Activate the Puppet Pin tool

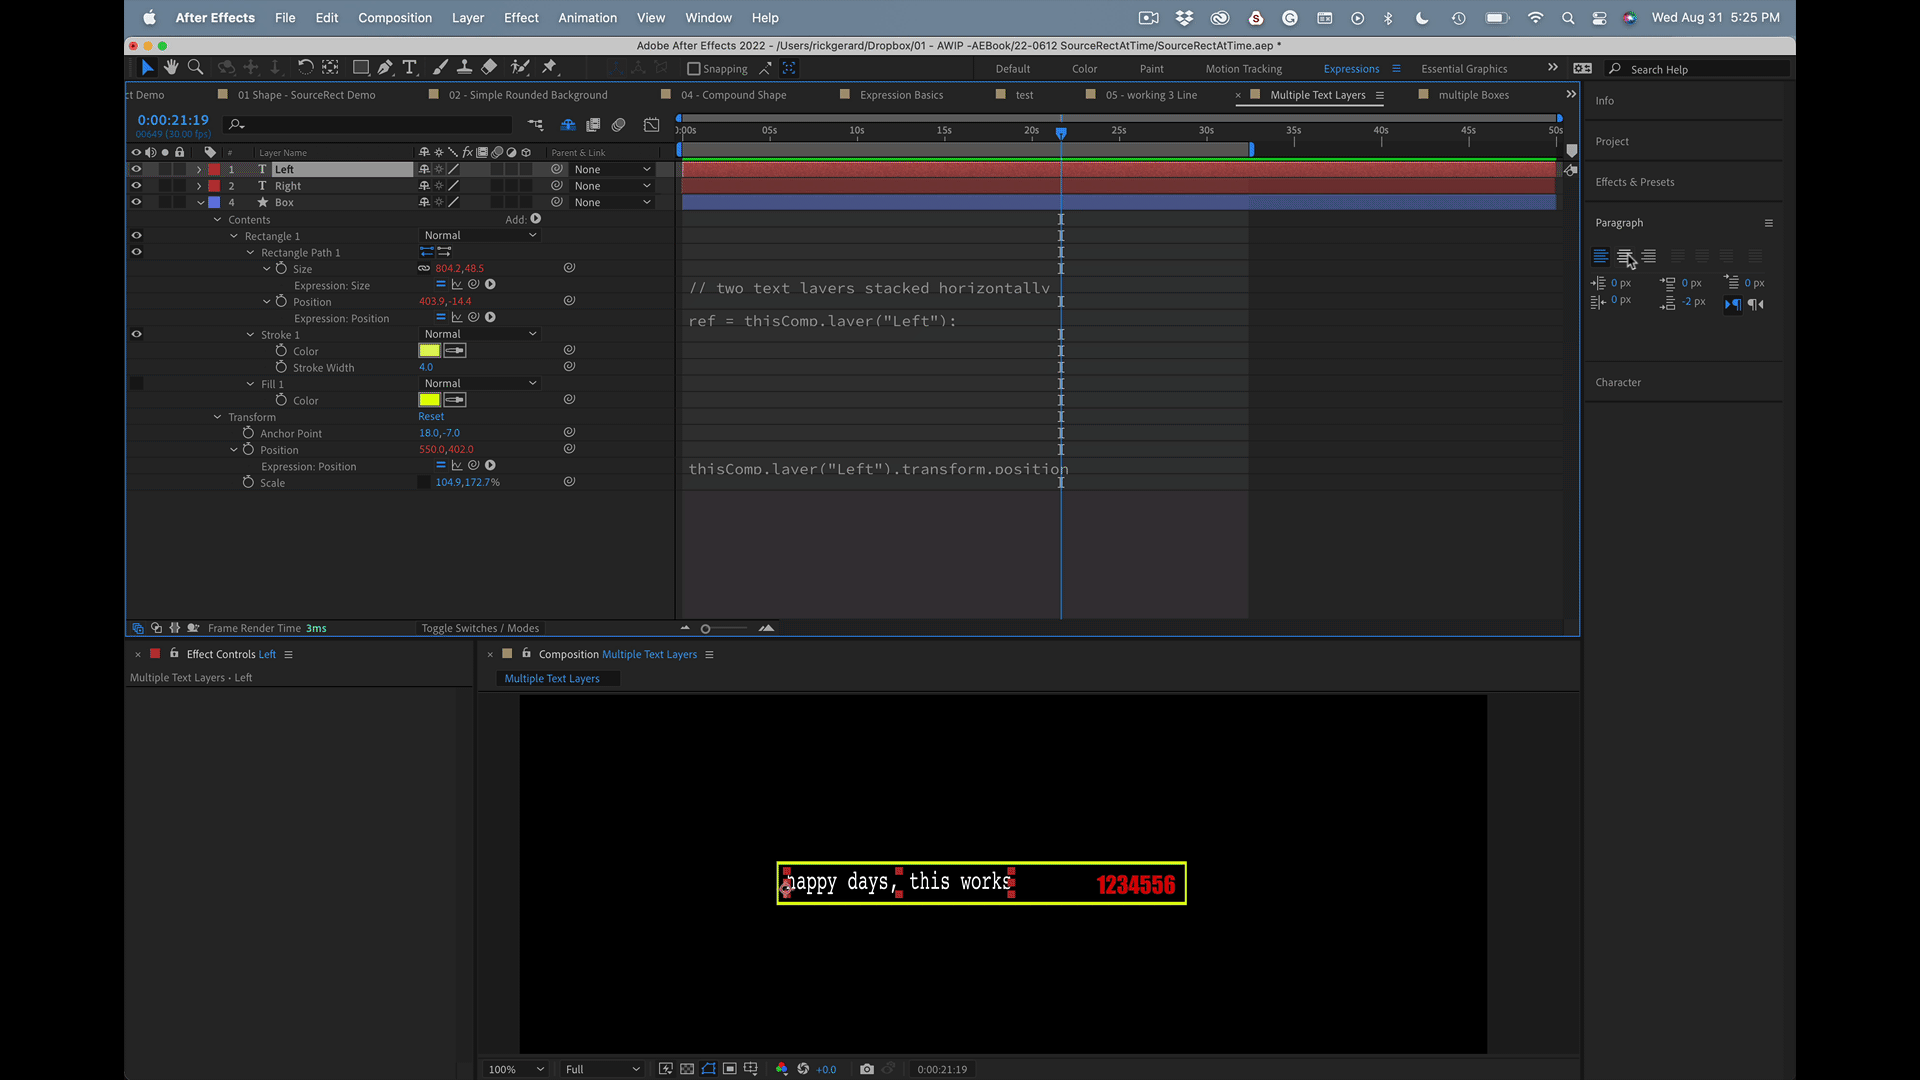(549, 67)
